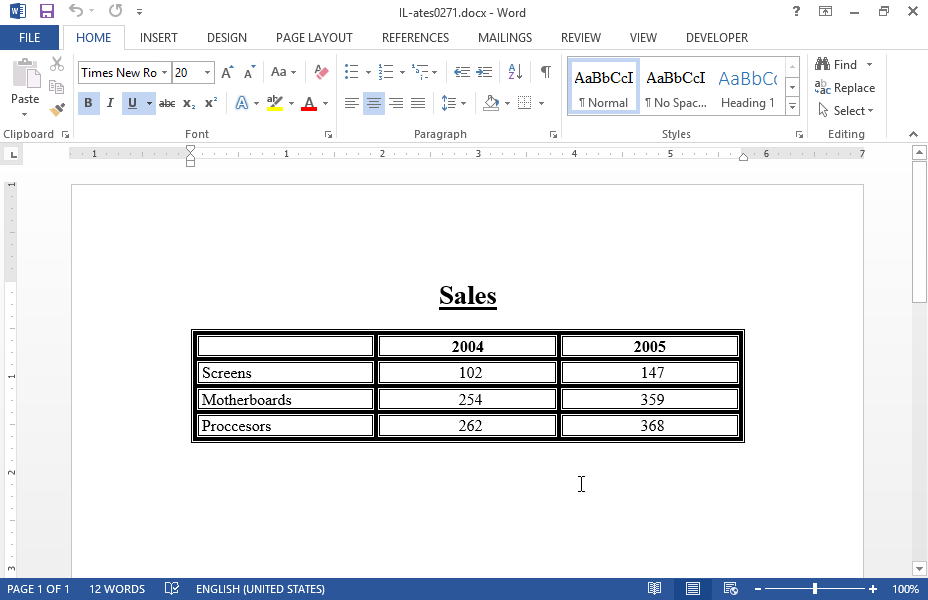Activate the Format Painter brush
The height and width of the screenshot is (600, 928).
pos(57,109)
